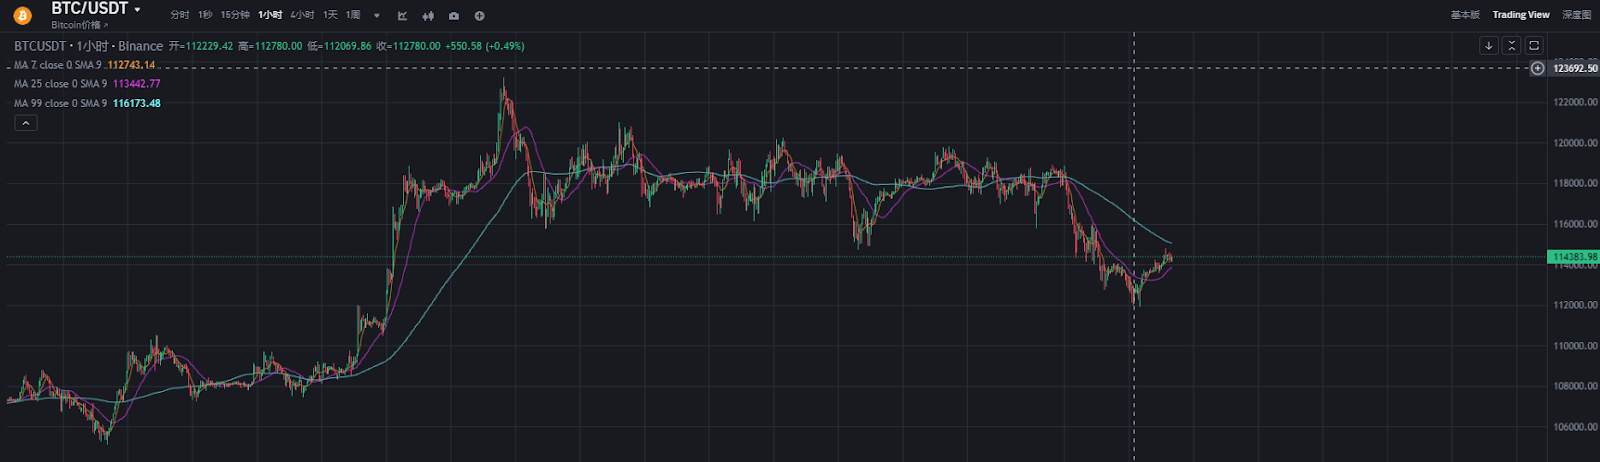This screenshot has width=1600, height=462.
Task: Take a chart snapshot with camera icon
Action: coord(454,16)
